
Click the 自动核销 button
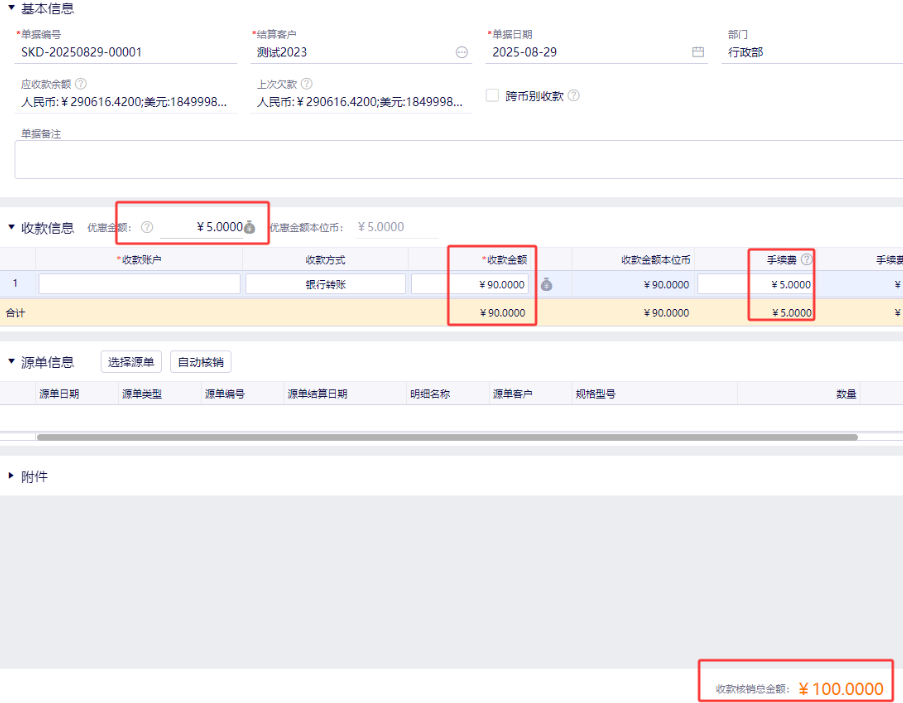pyautogui.click(x=200, y=362)
